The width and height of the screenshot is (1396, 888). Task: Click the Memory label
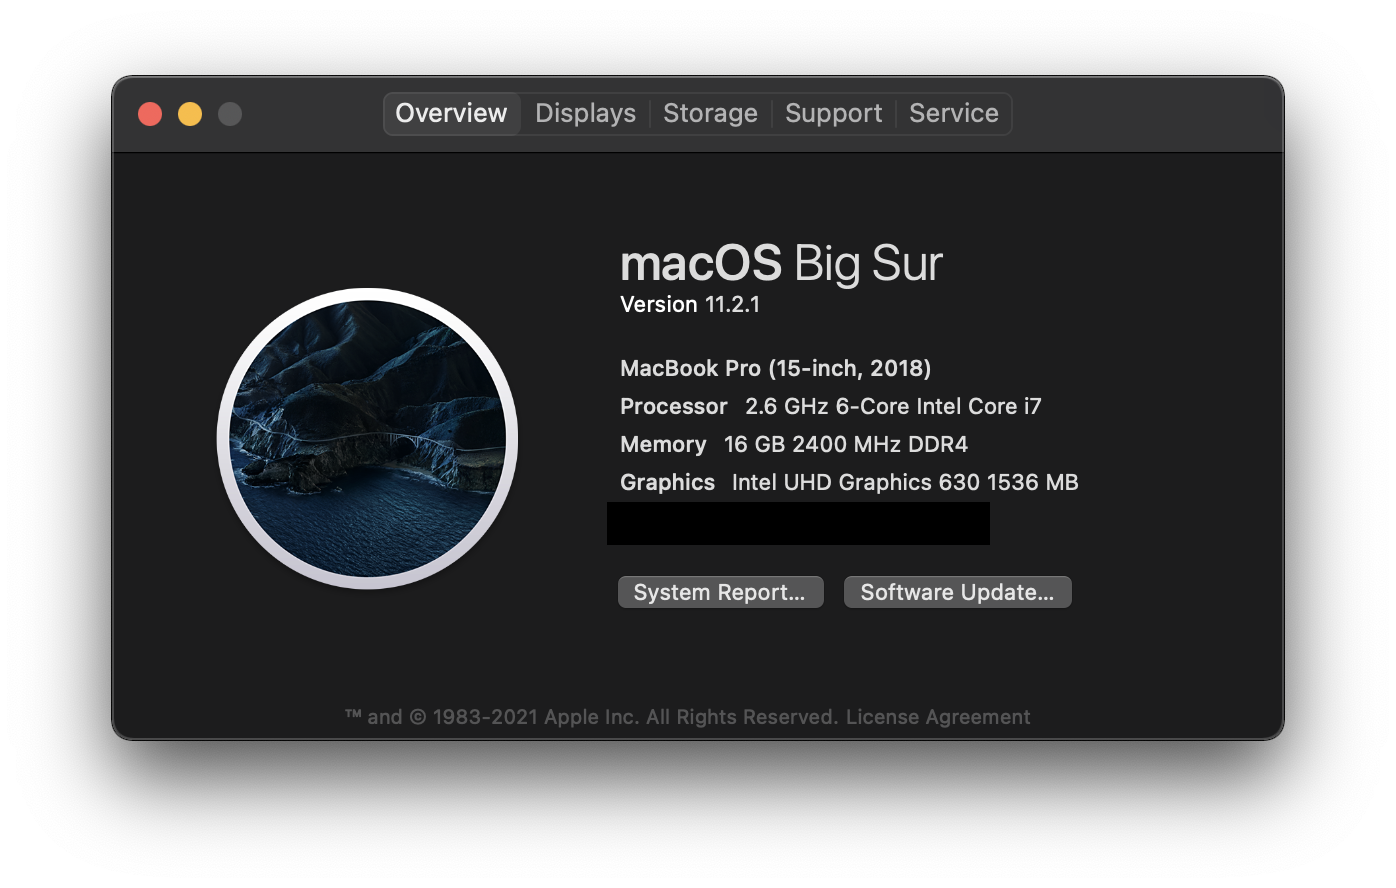tap(663, 444)
